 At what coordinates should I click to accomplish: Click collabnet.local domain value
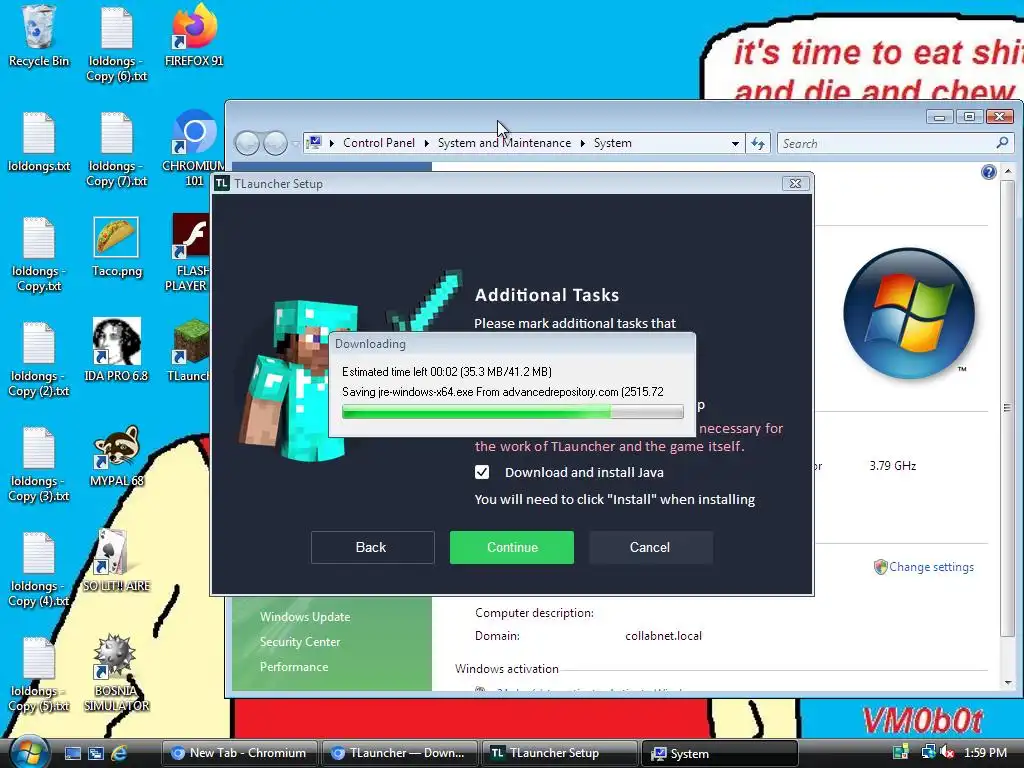pyautogui.click(x=664, y=635)
